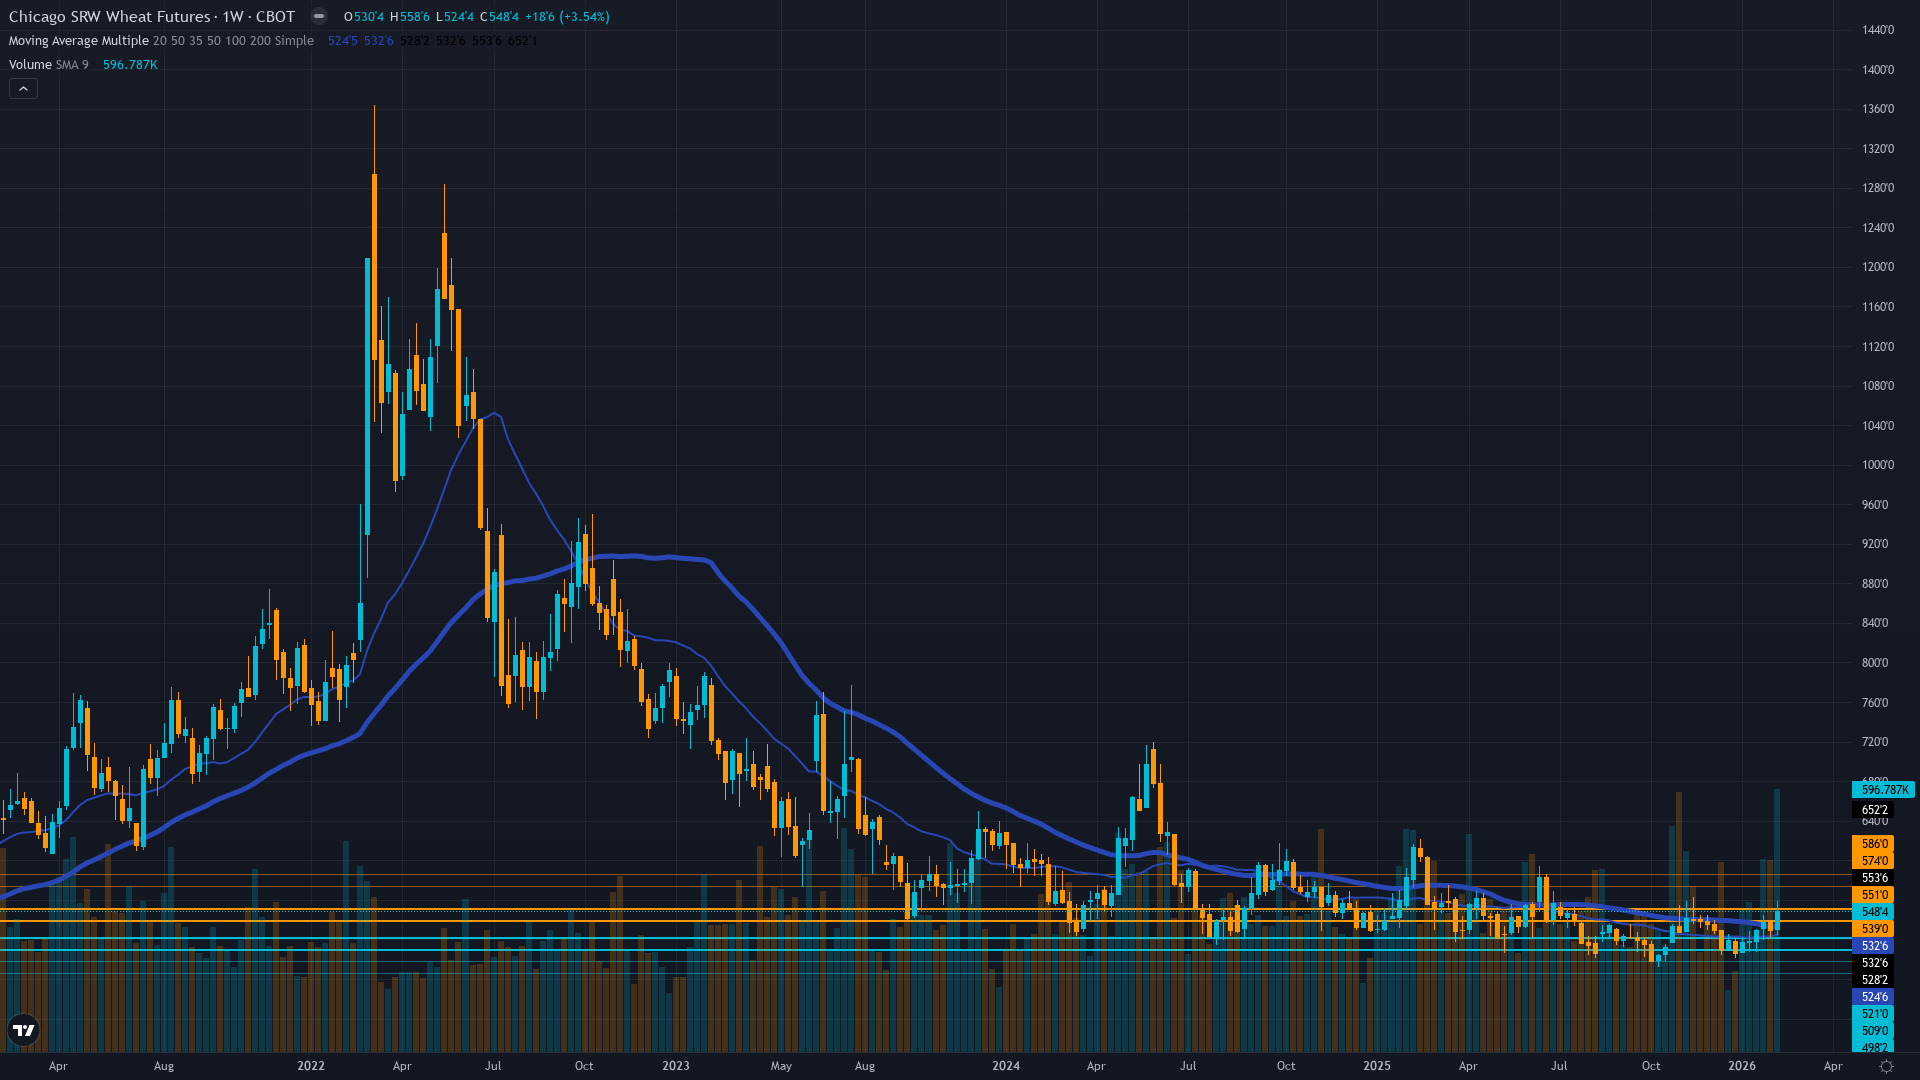The width and height of the screenshot is (1920, 1080).
Task: Click the 1360'0 price scale tick
Action: pyautogui.click(x=1877, y=109)
